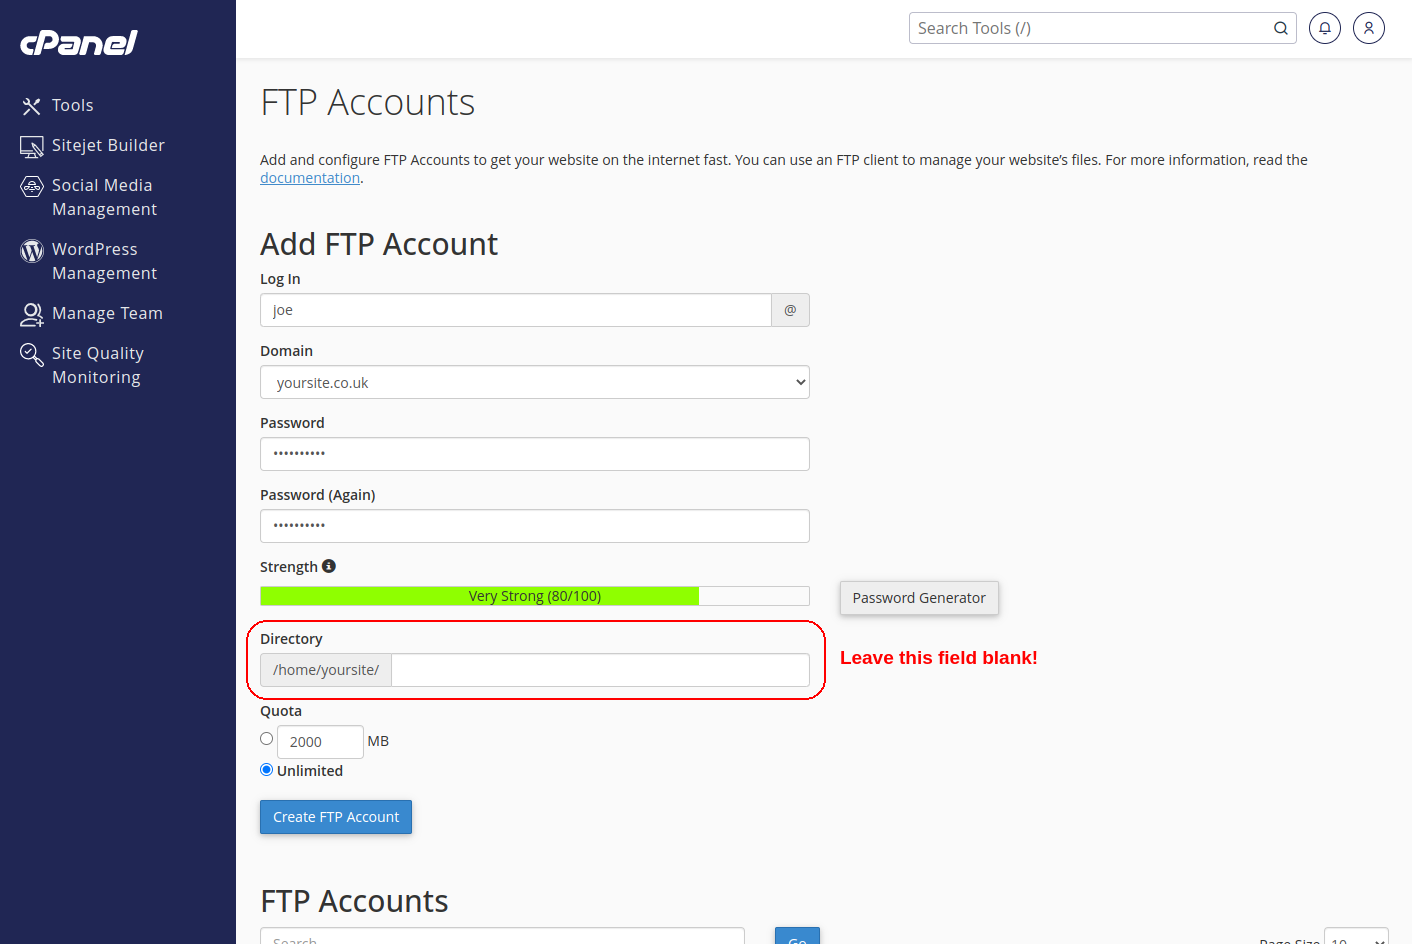Screen dimensions: 1412x944
Task: Click the cPanel logo
Action: [x=78, y=43]
